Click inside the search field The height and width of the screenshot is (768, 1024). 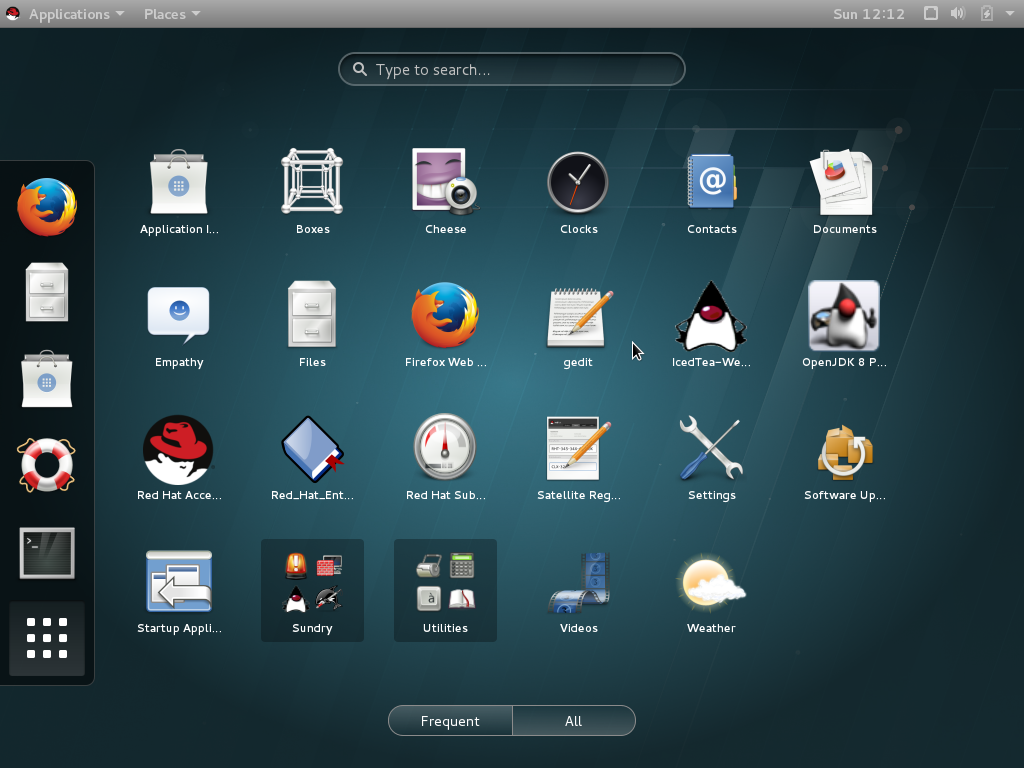(511, 69)
